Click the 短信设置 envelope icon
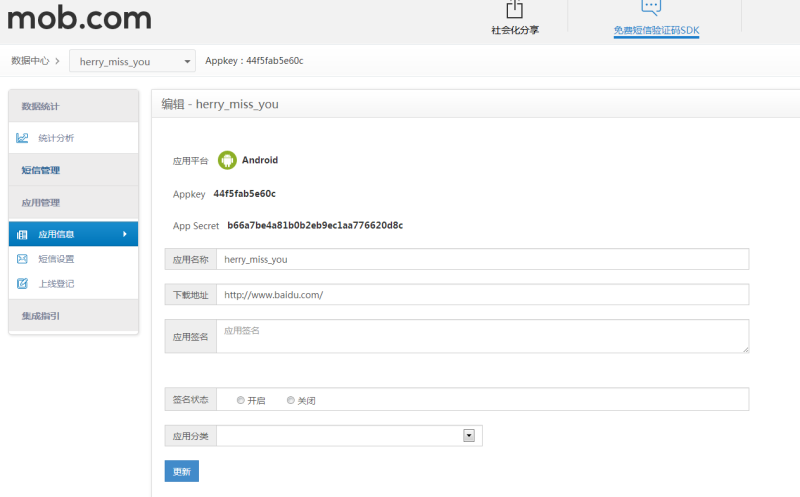 pyautogui.click(x=22, y=259)
